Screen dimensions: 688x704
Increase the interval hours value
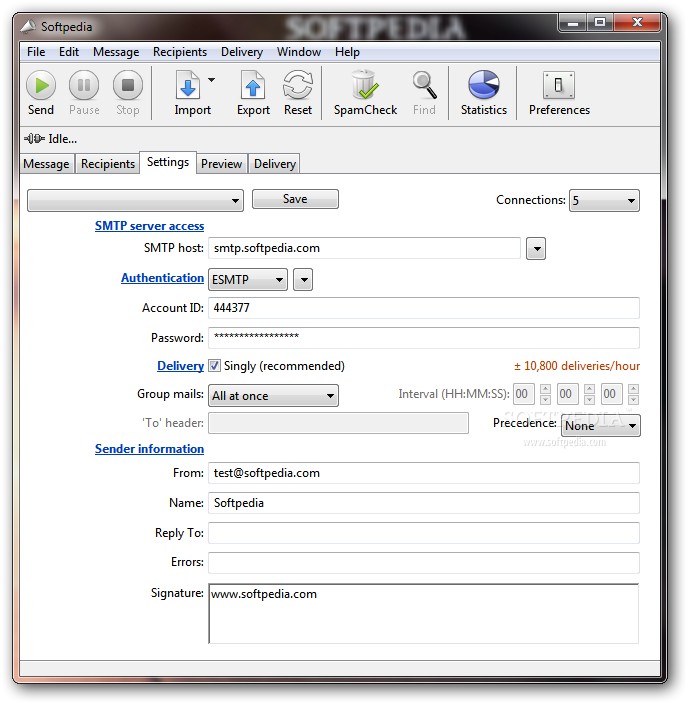pos(545,389)
